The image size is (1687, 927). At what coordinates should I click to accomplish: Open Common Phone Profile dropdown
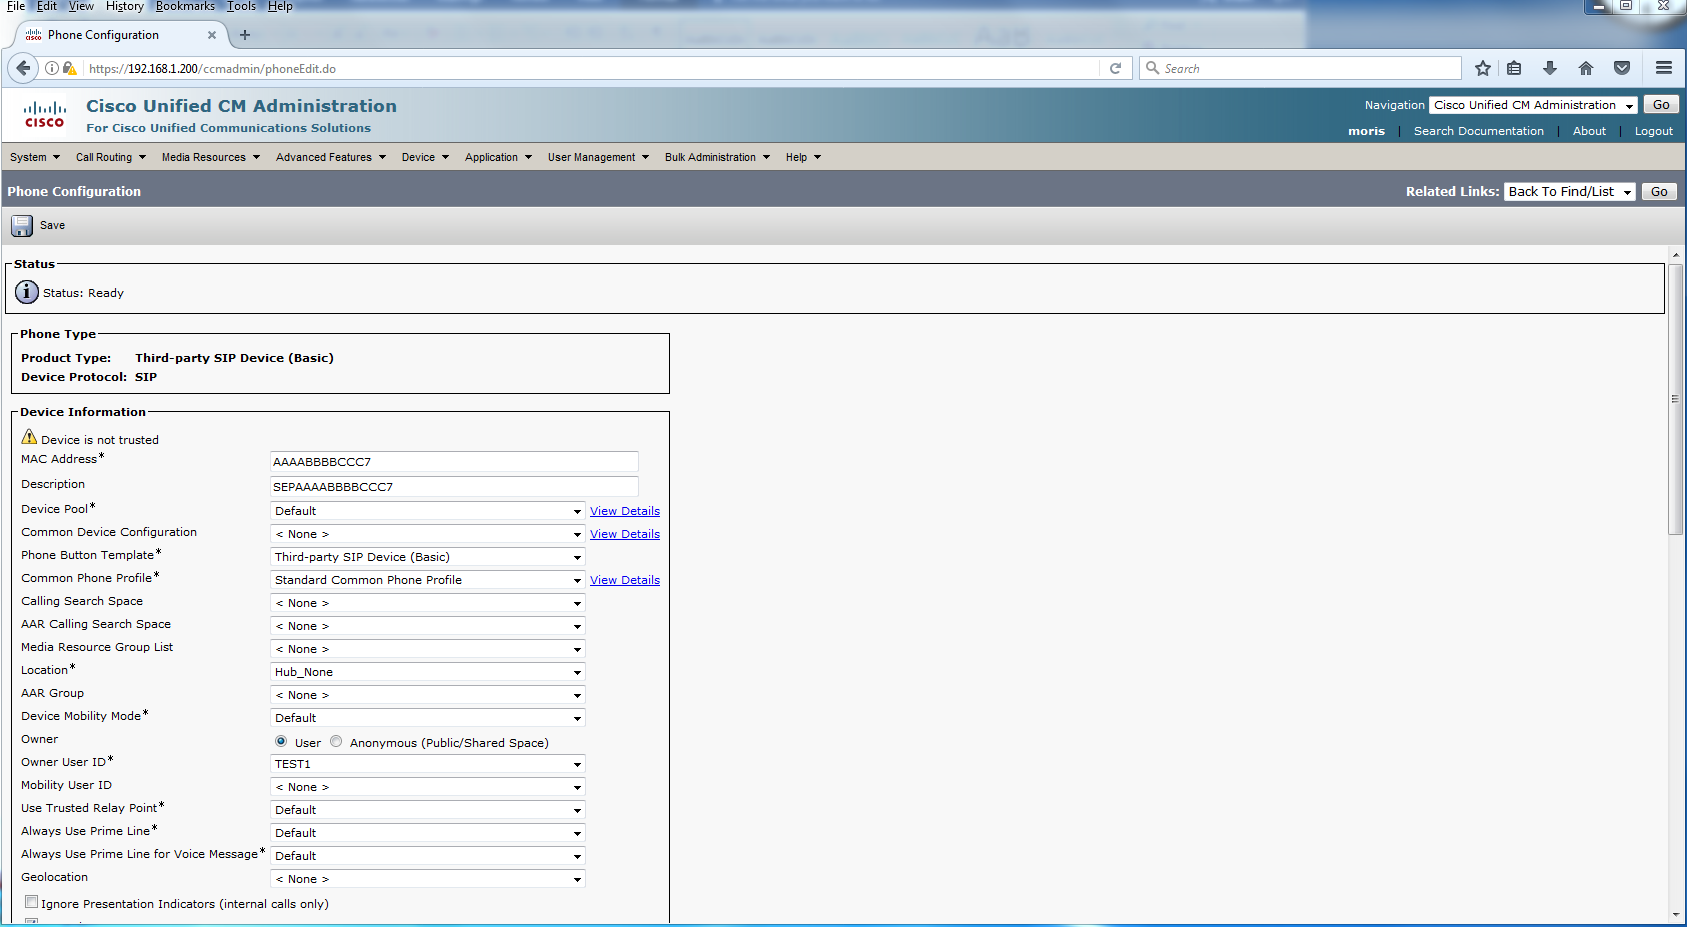tap(428, 580)
